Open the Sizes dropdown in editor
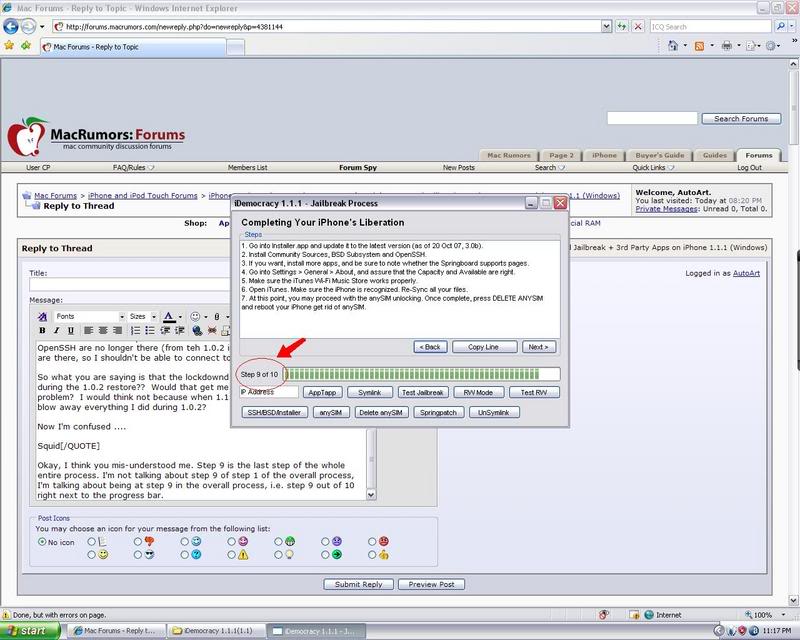 (142, 316)
